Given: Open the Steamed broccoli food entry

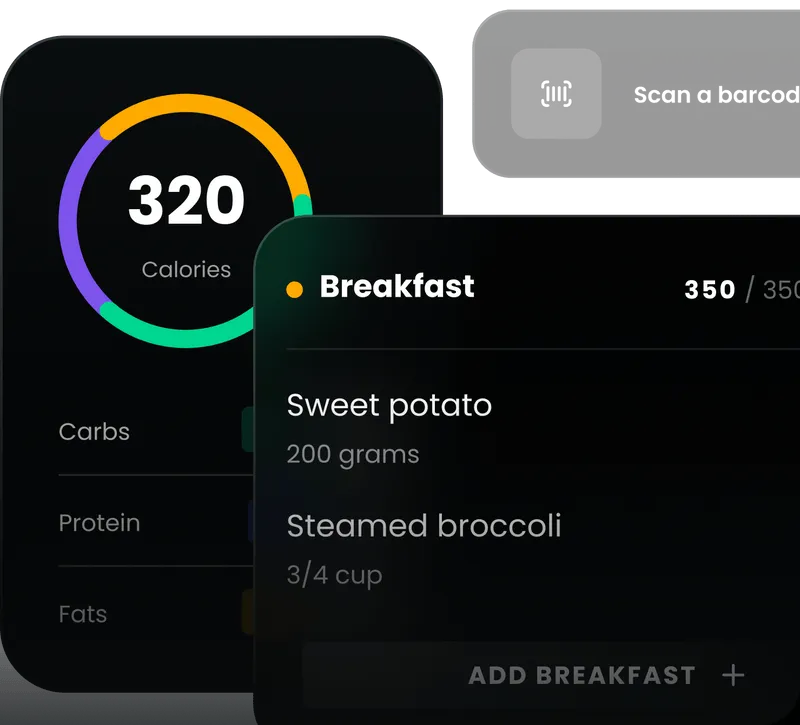Looking at the screenshot, I should (424, 525).
